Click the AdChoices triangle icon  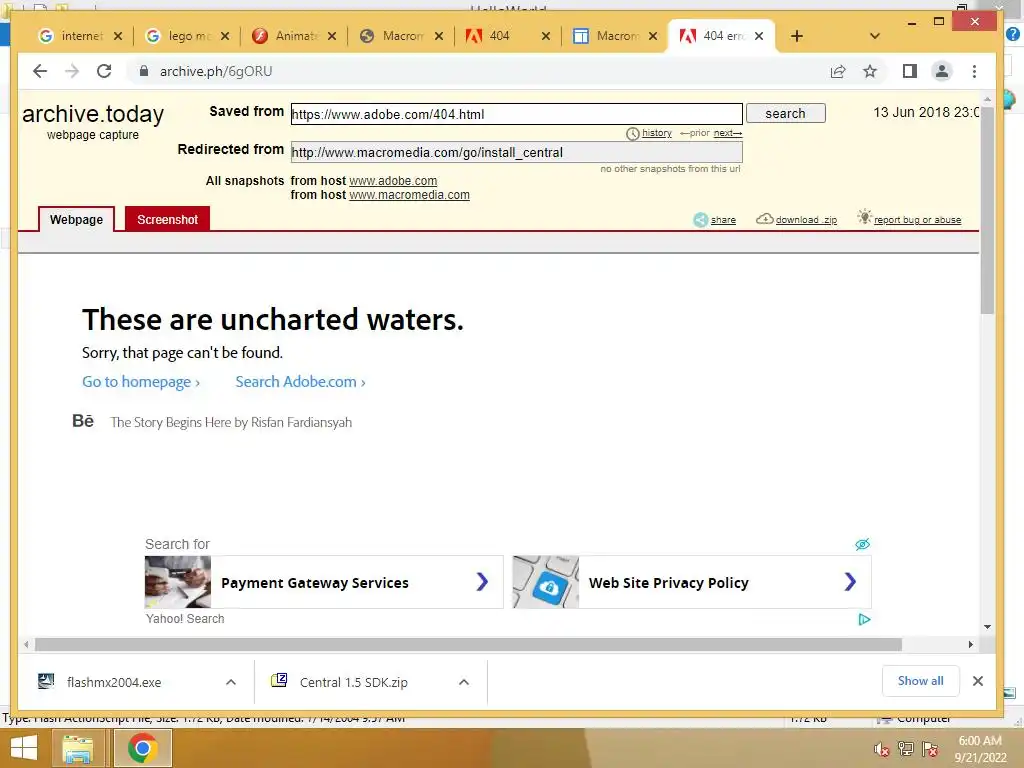pos(864,619)
